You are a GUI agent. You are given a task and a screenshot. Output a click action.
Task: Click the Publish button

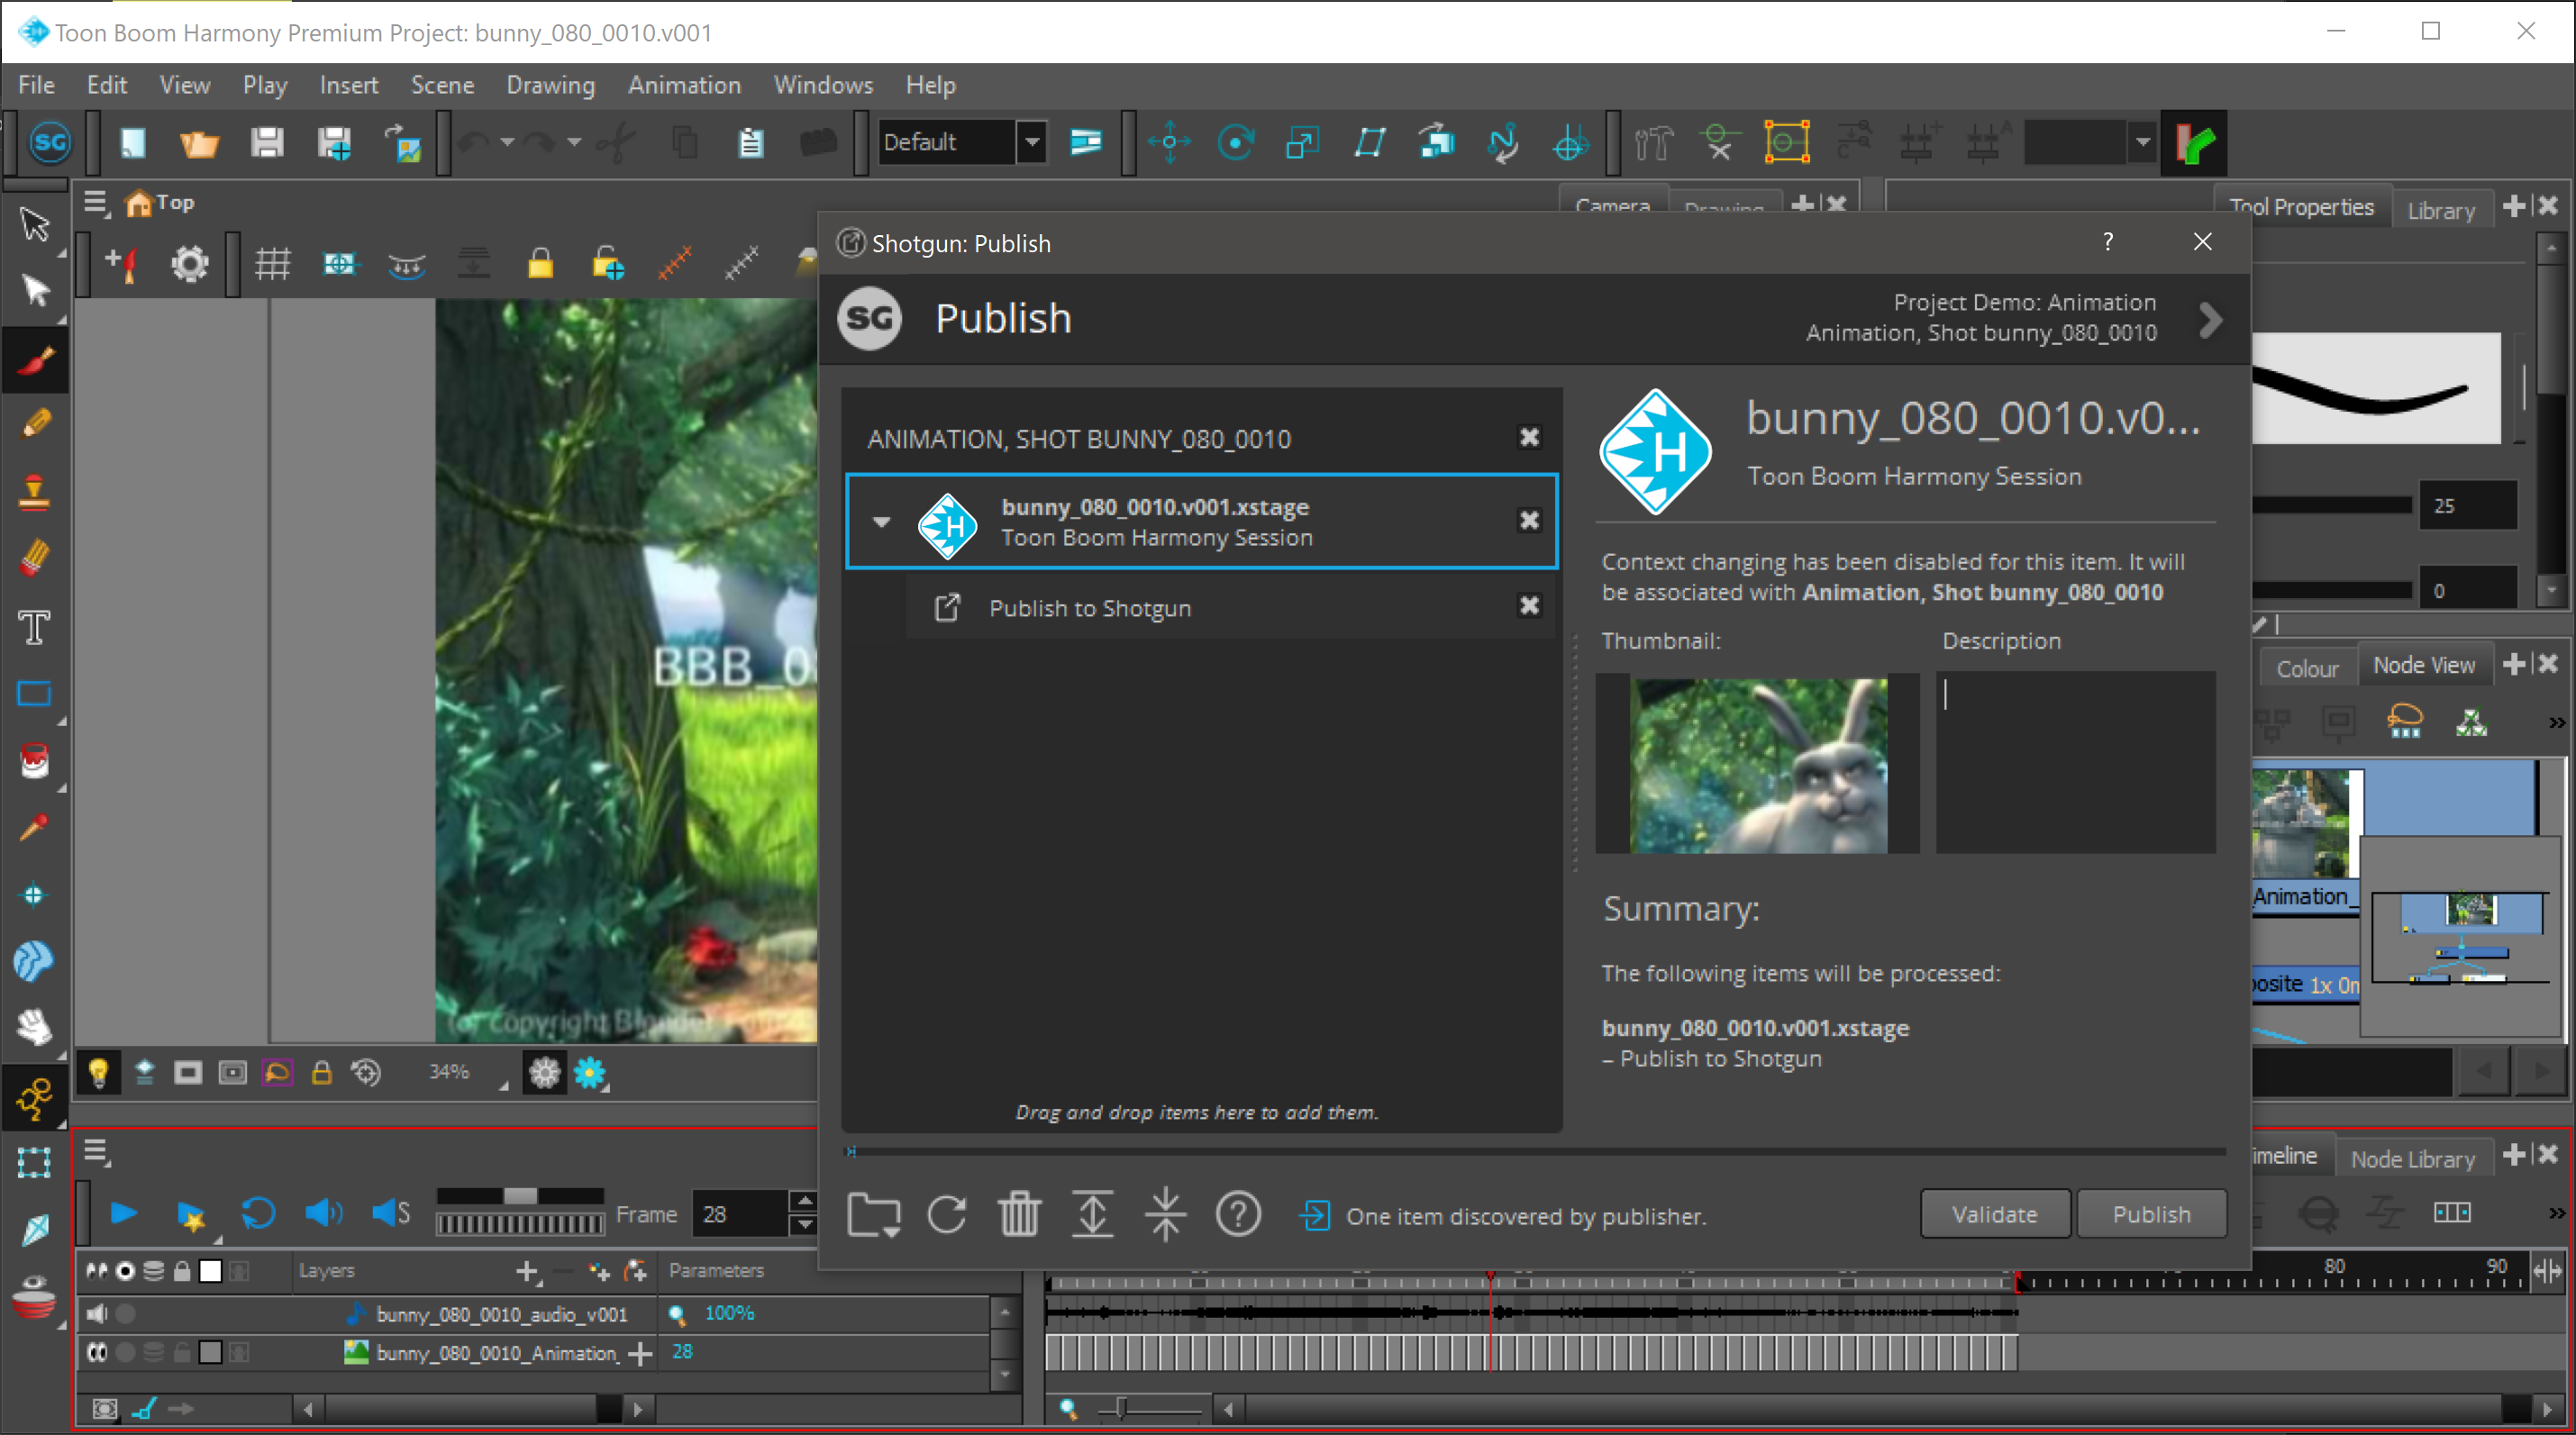(2151, 1214)
